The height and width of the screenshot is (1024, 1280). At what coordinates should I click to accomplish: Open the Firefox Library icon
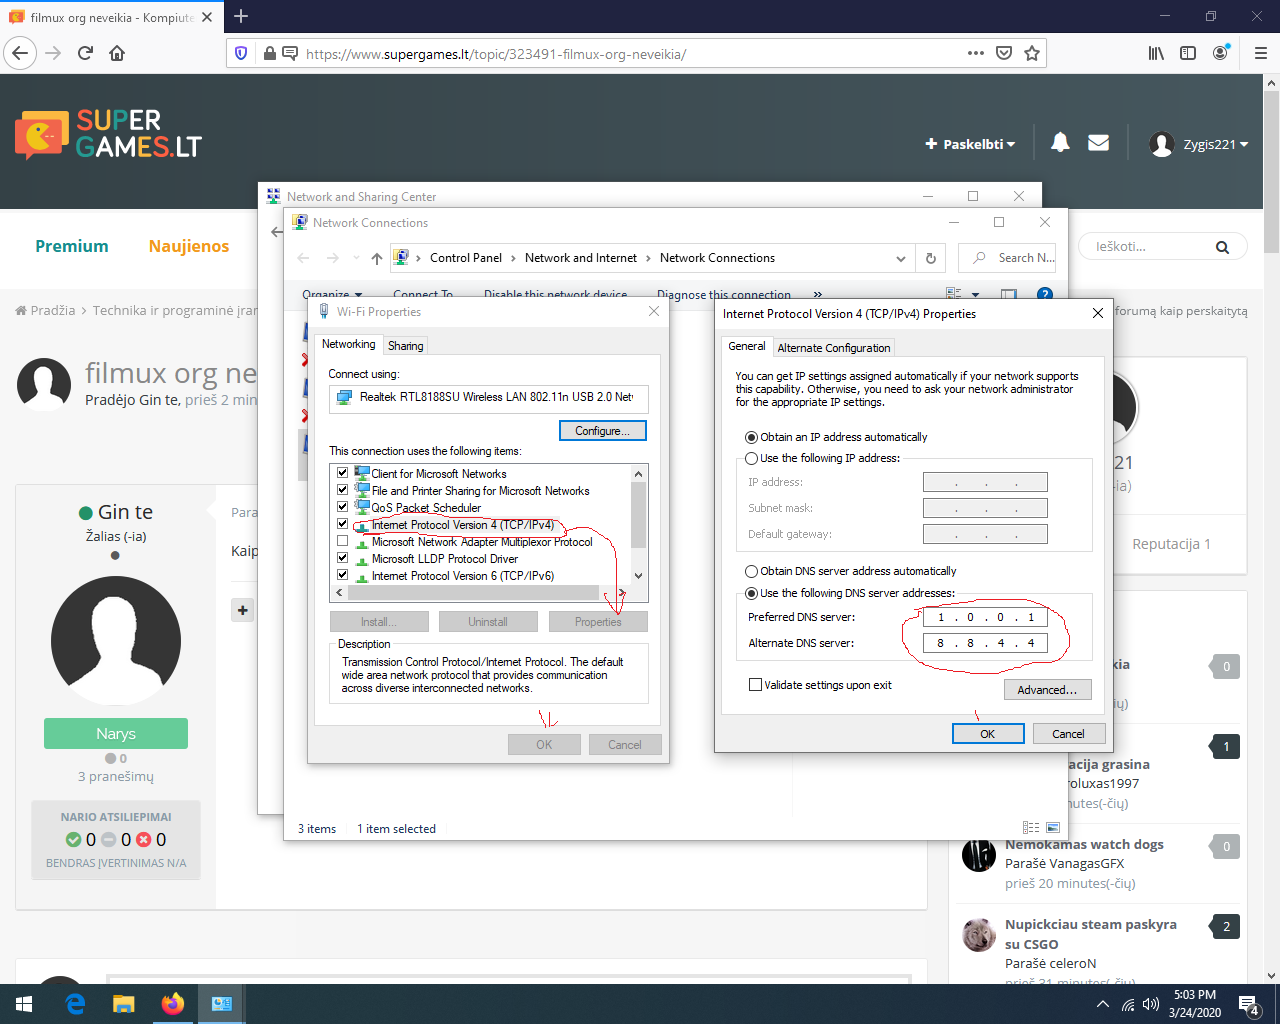tap(1156, 53)
